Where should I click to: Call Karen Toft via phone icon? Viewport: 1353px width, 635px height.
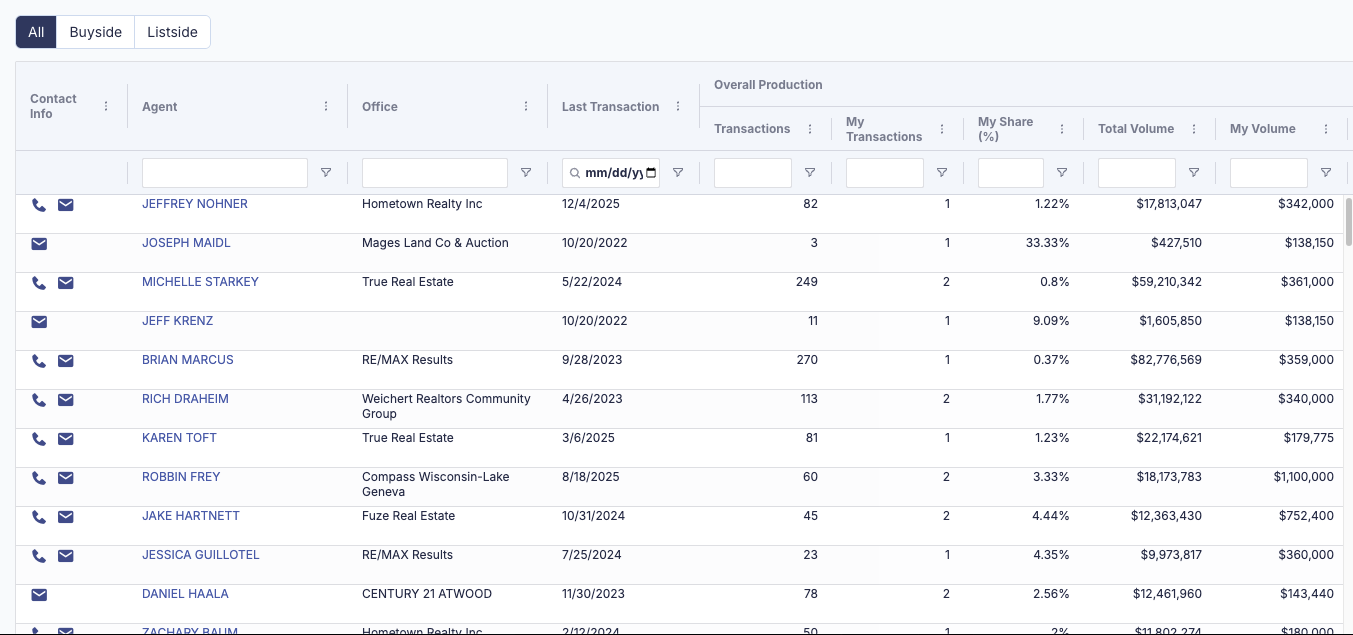39,439
